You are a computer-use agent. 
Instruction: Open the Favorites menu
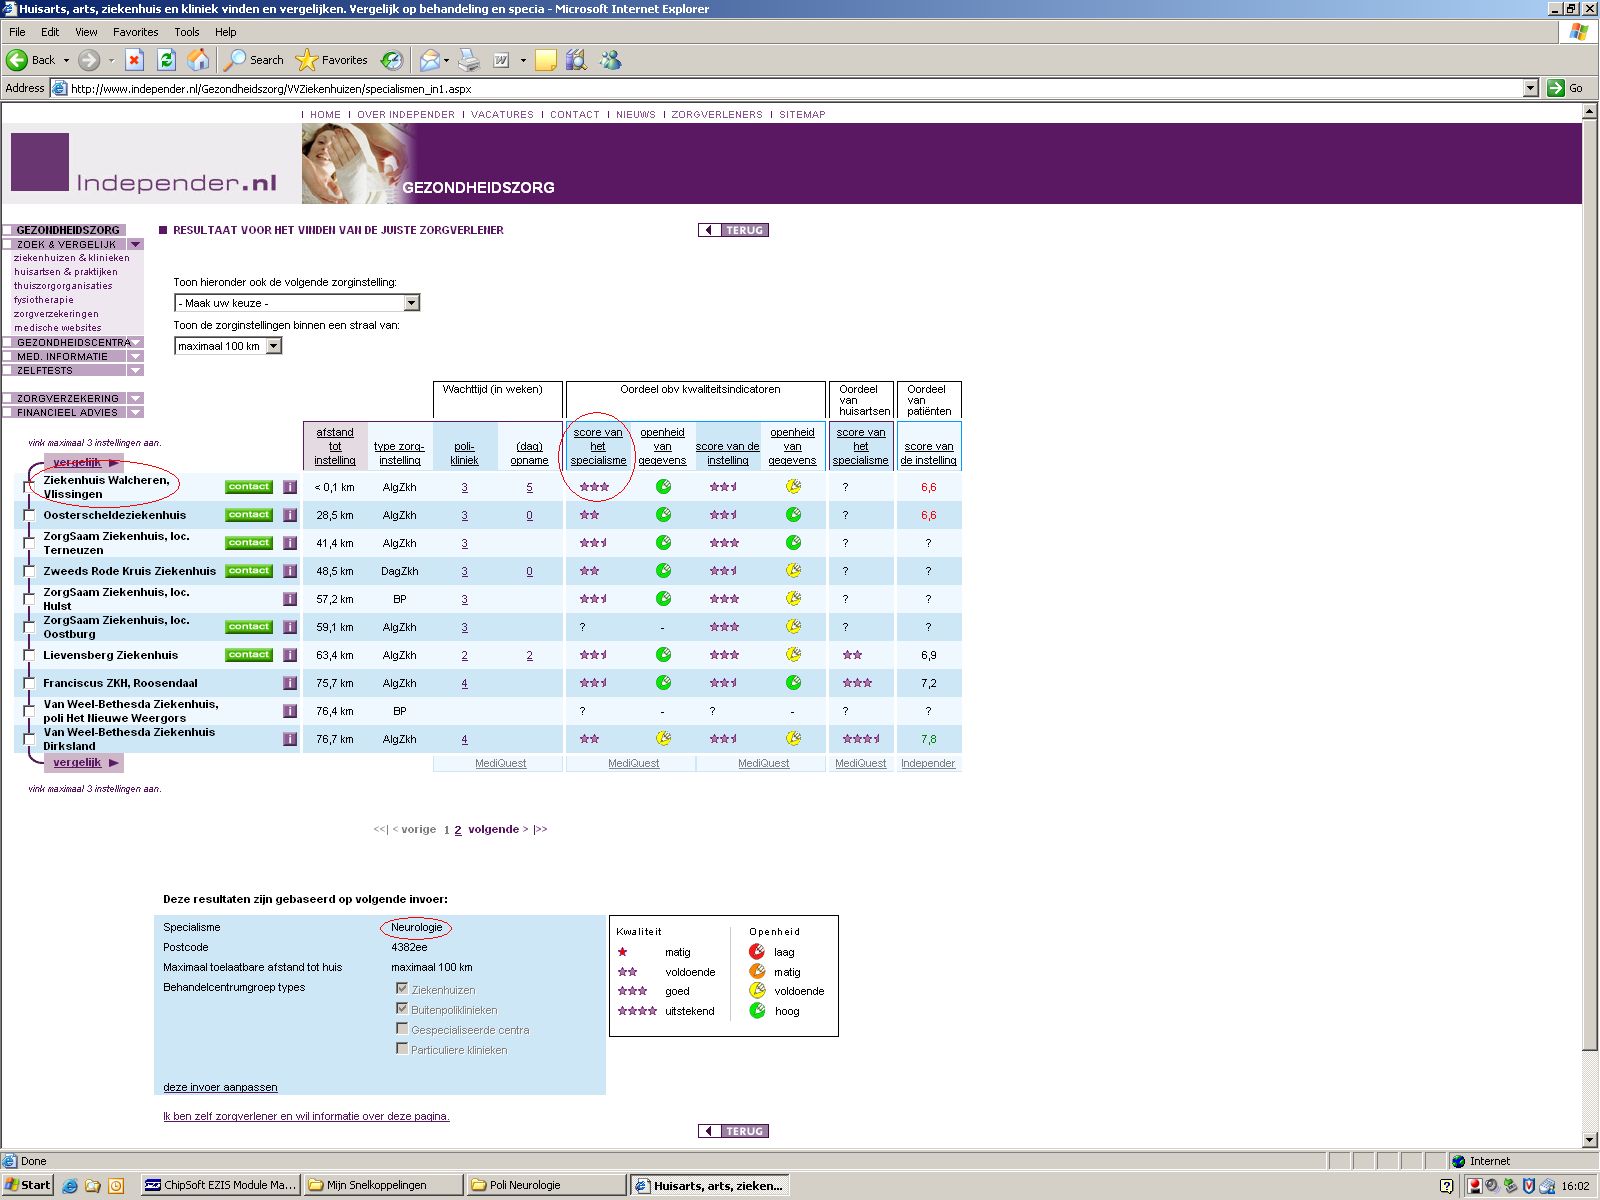coord(136,32)
